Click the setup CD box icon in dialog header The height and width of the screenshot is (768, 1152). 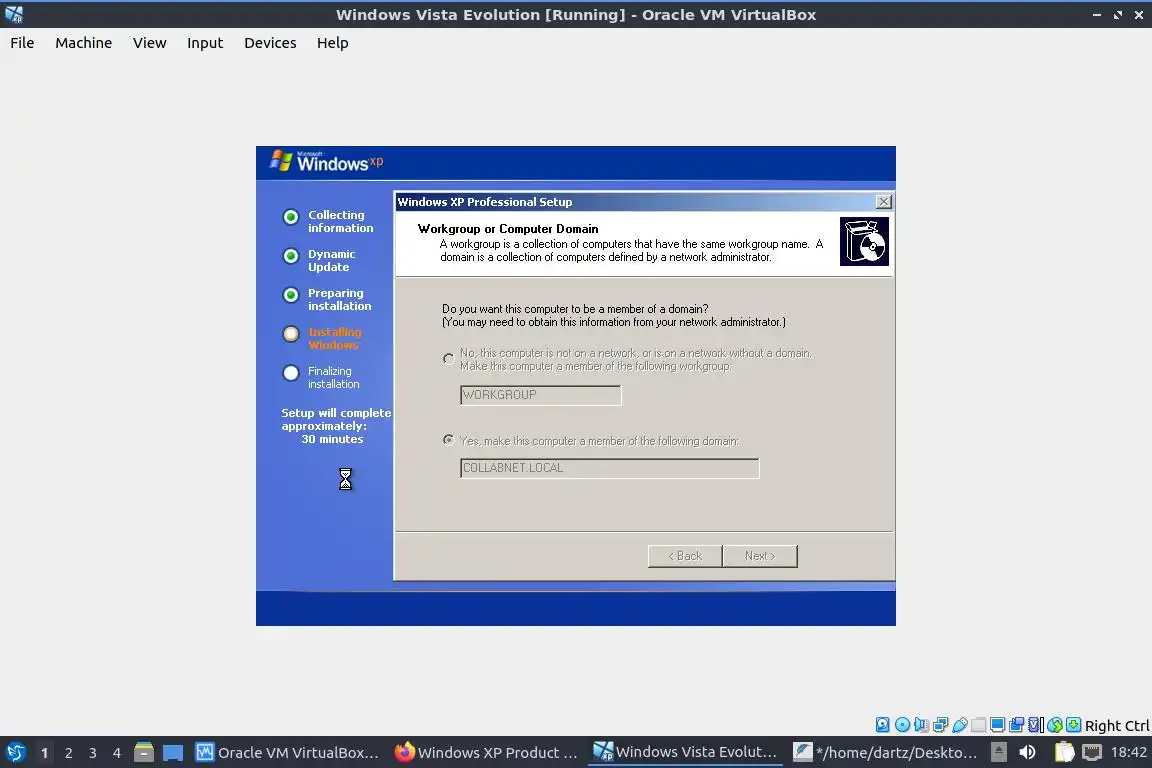tap(864, 241)
